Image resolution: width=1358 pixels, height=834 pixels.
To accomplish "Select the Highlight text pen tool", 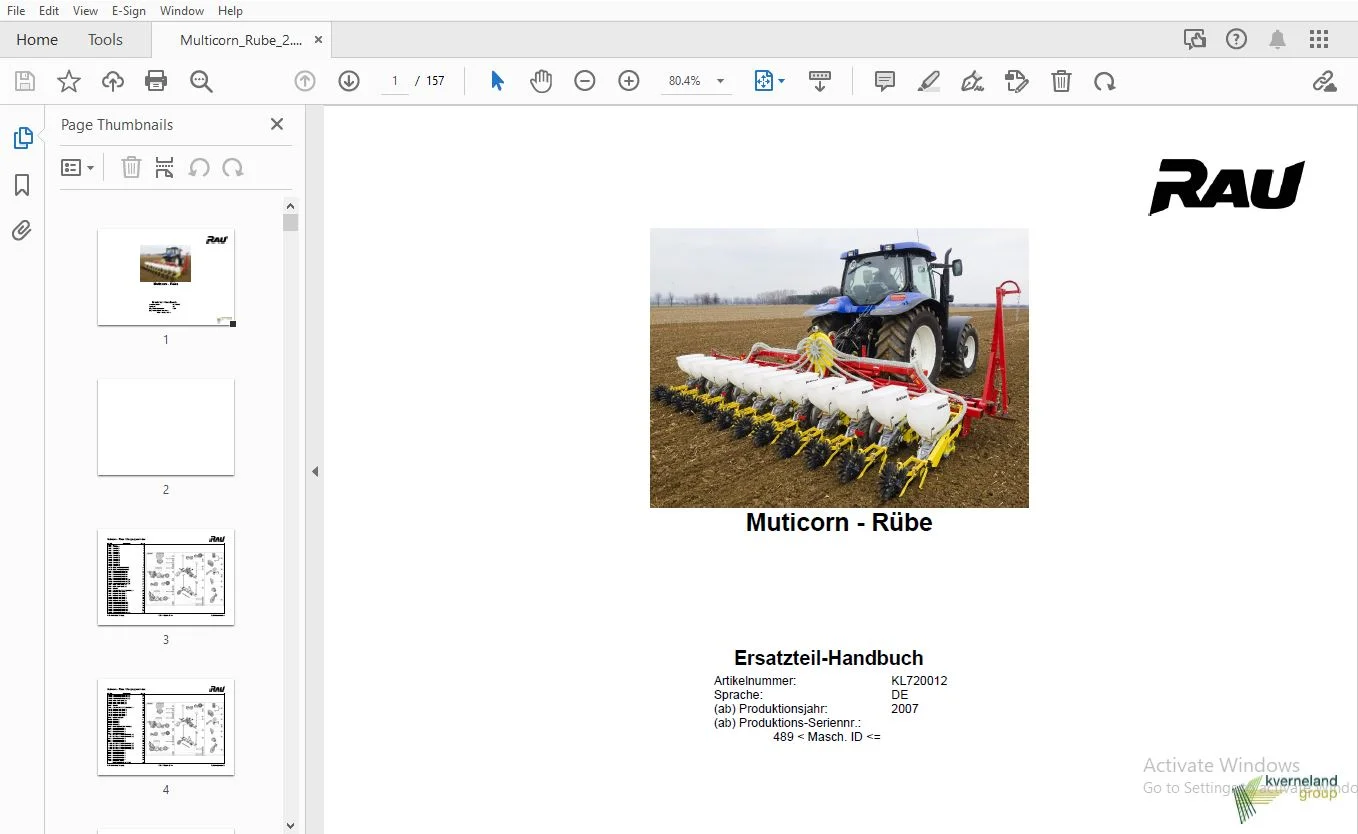I will [929, 81].
